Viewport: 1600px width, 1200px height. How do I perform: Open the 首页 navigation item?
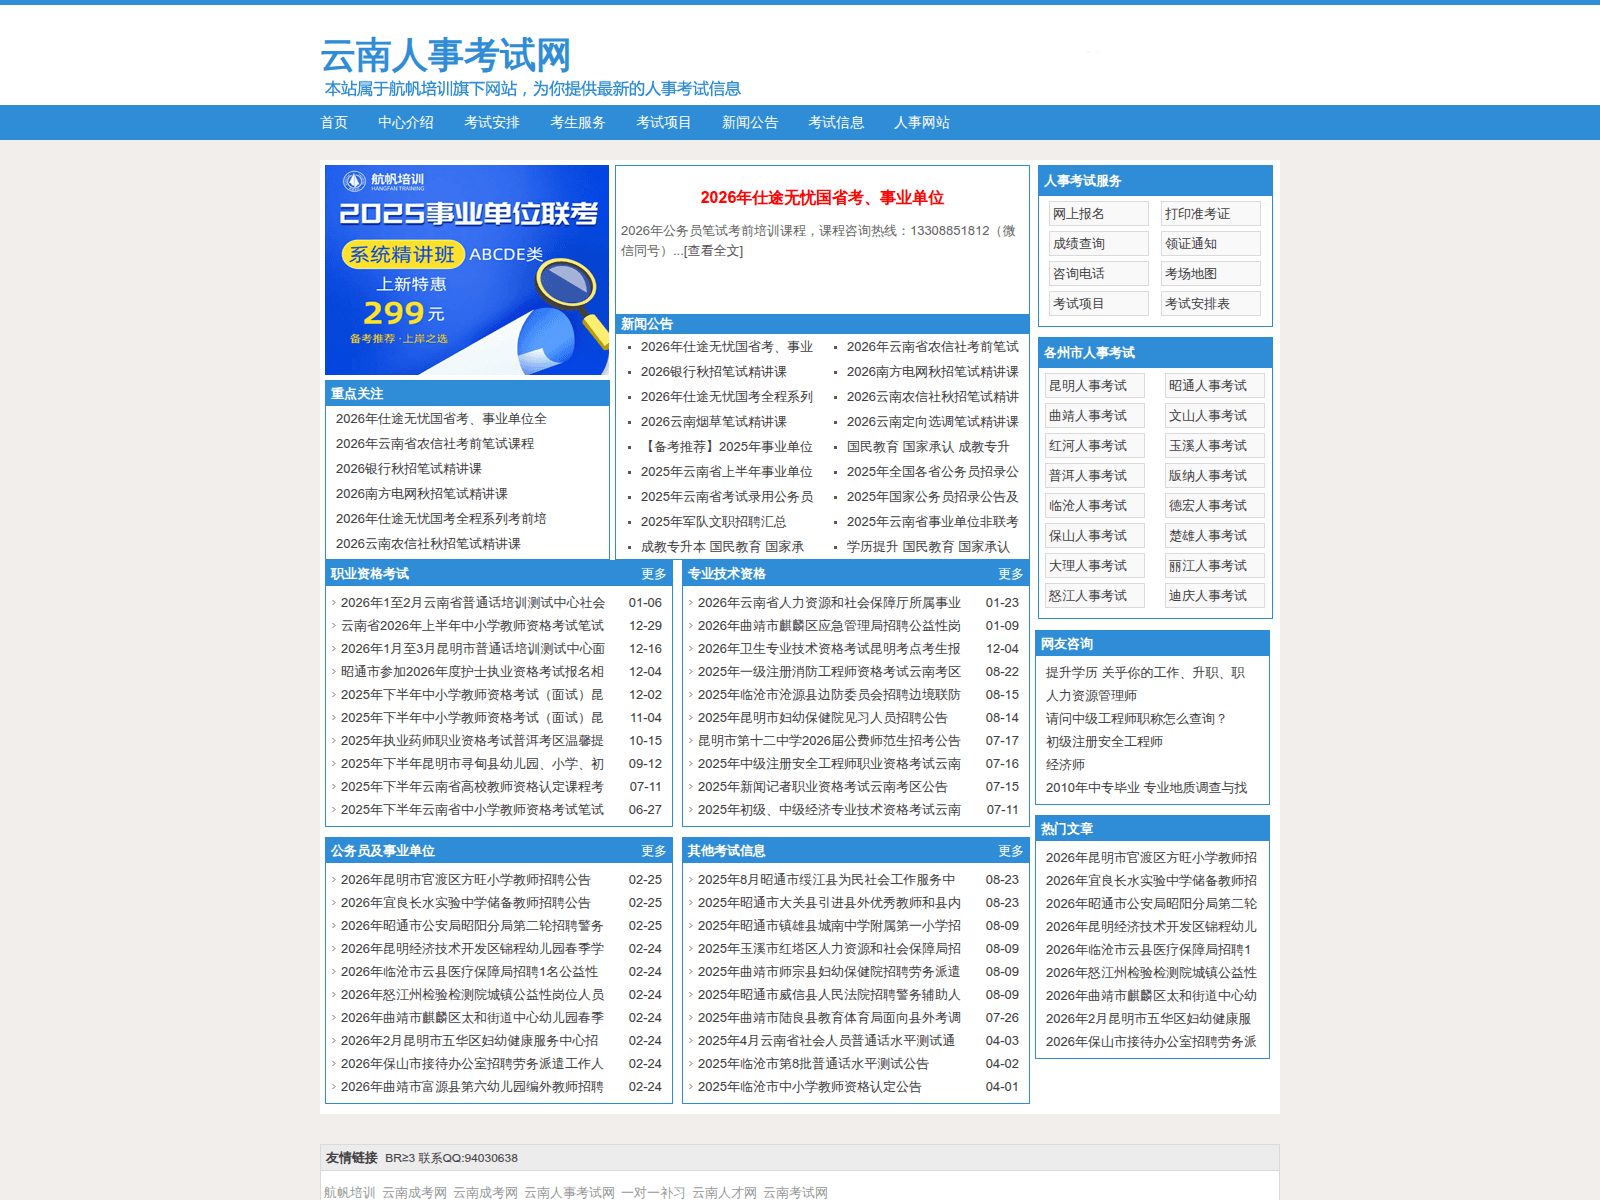334,122
